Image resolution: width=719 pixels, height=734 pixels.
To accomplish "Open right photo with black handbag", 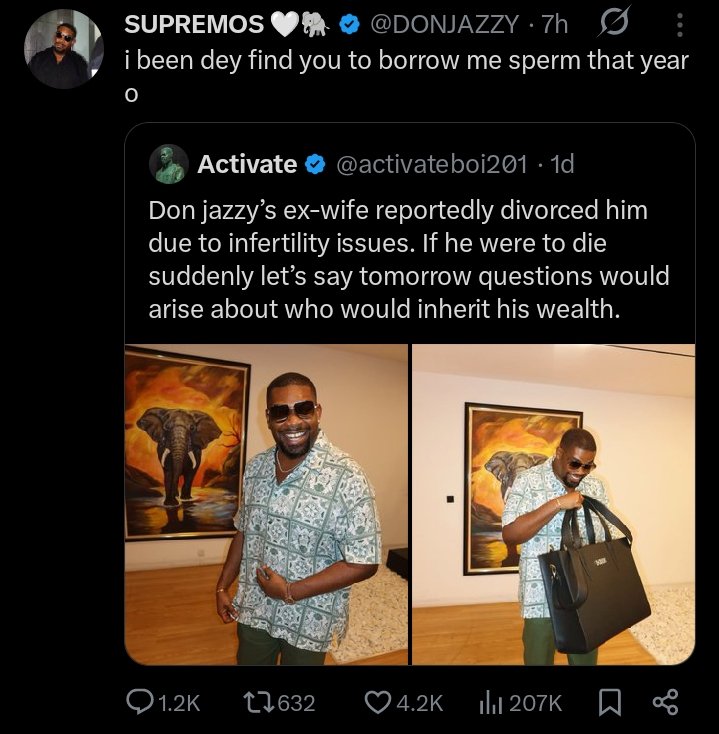I will tap(553, 504).
